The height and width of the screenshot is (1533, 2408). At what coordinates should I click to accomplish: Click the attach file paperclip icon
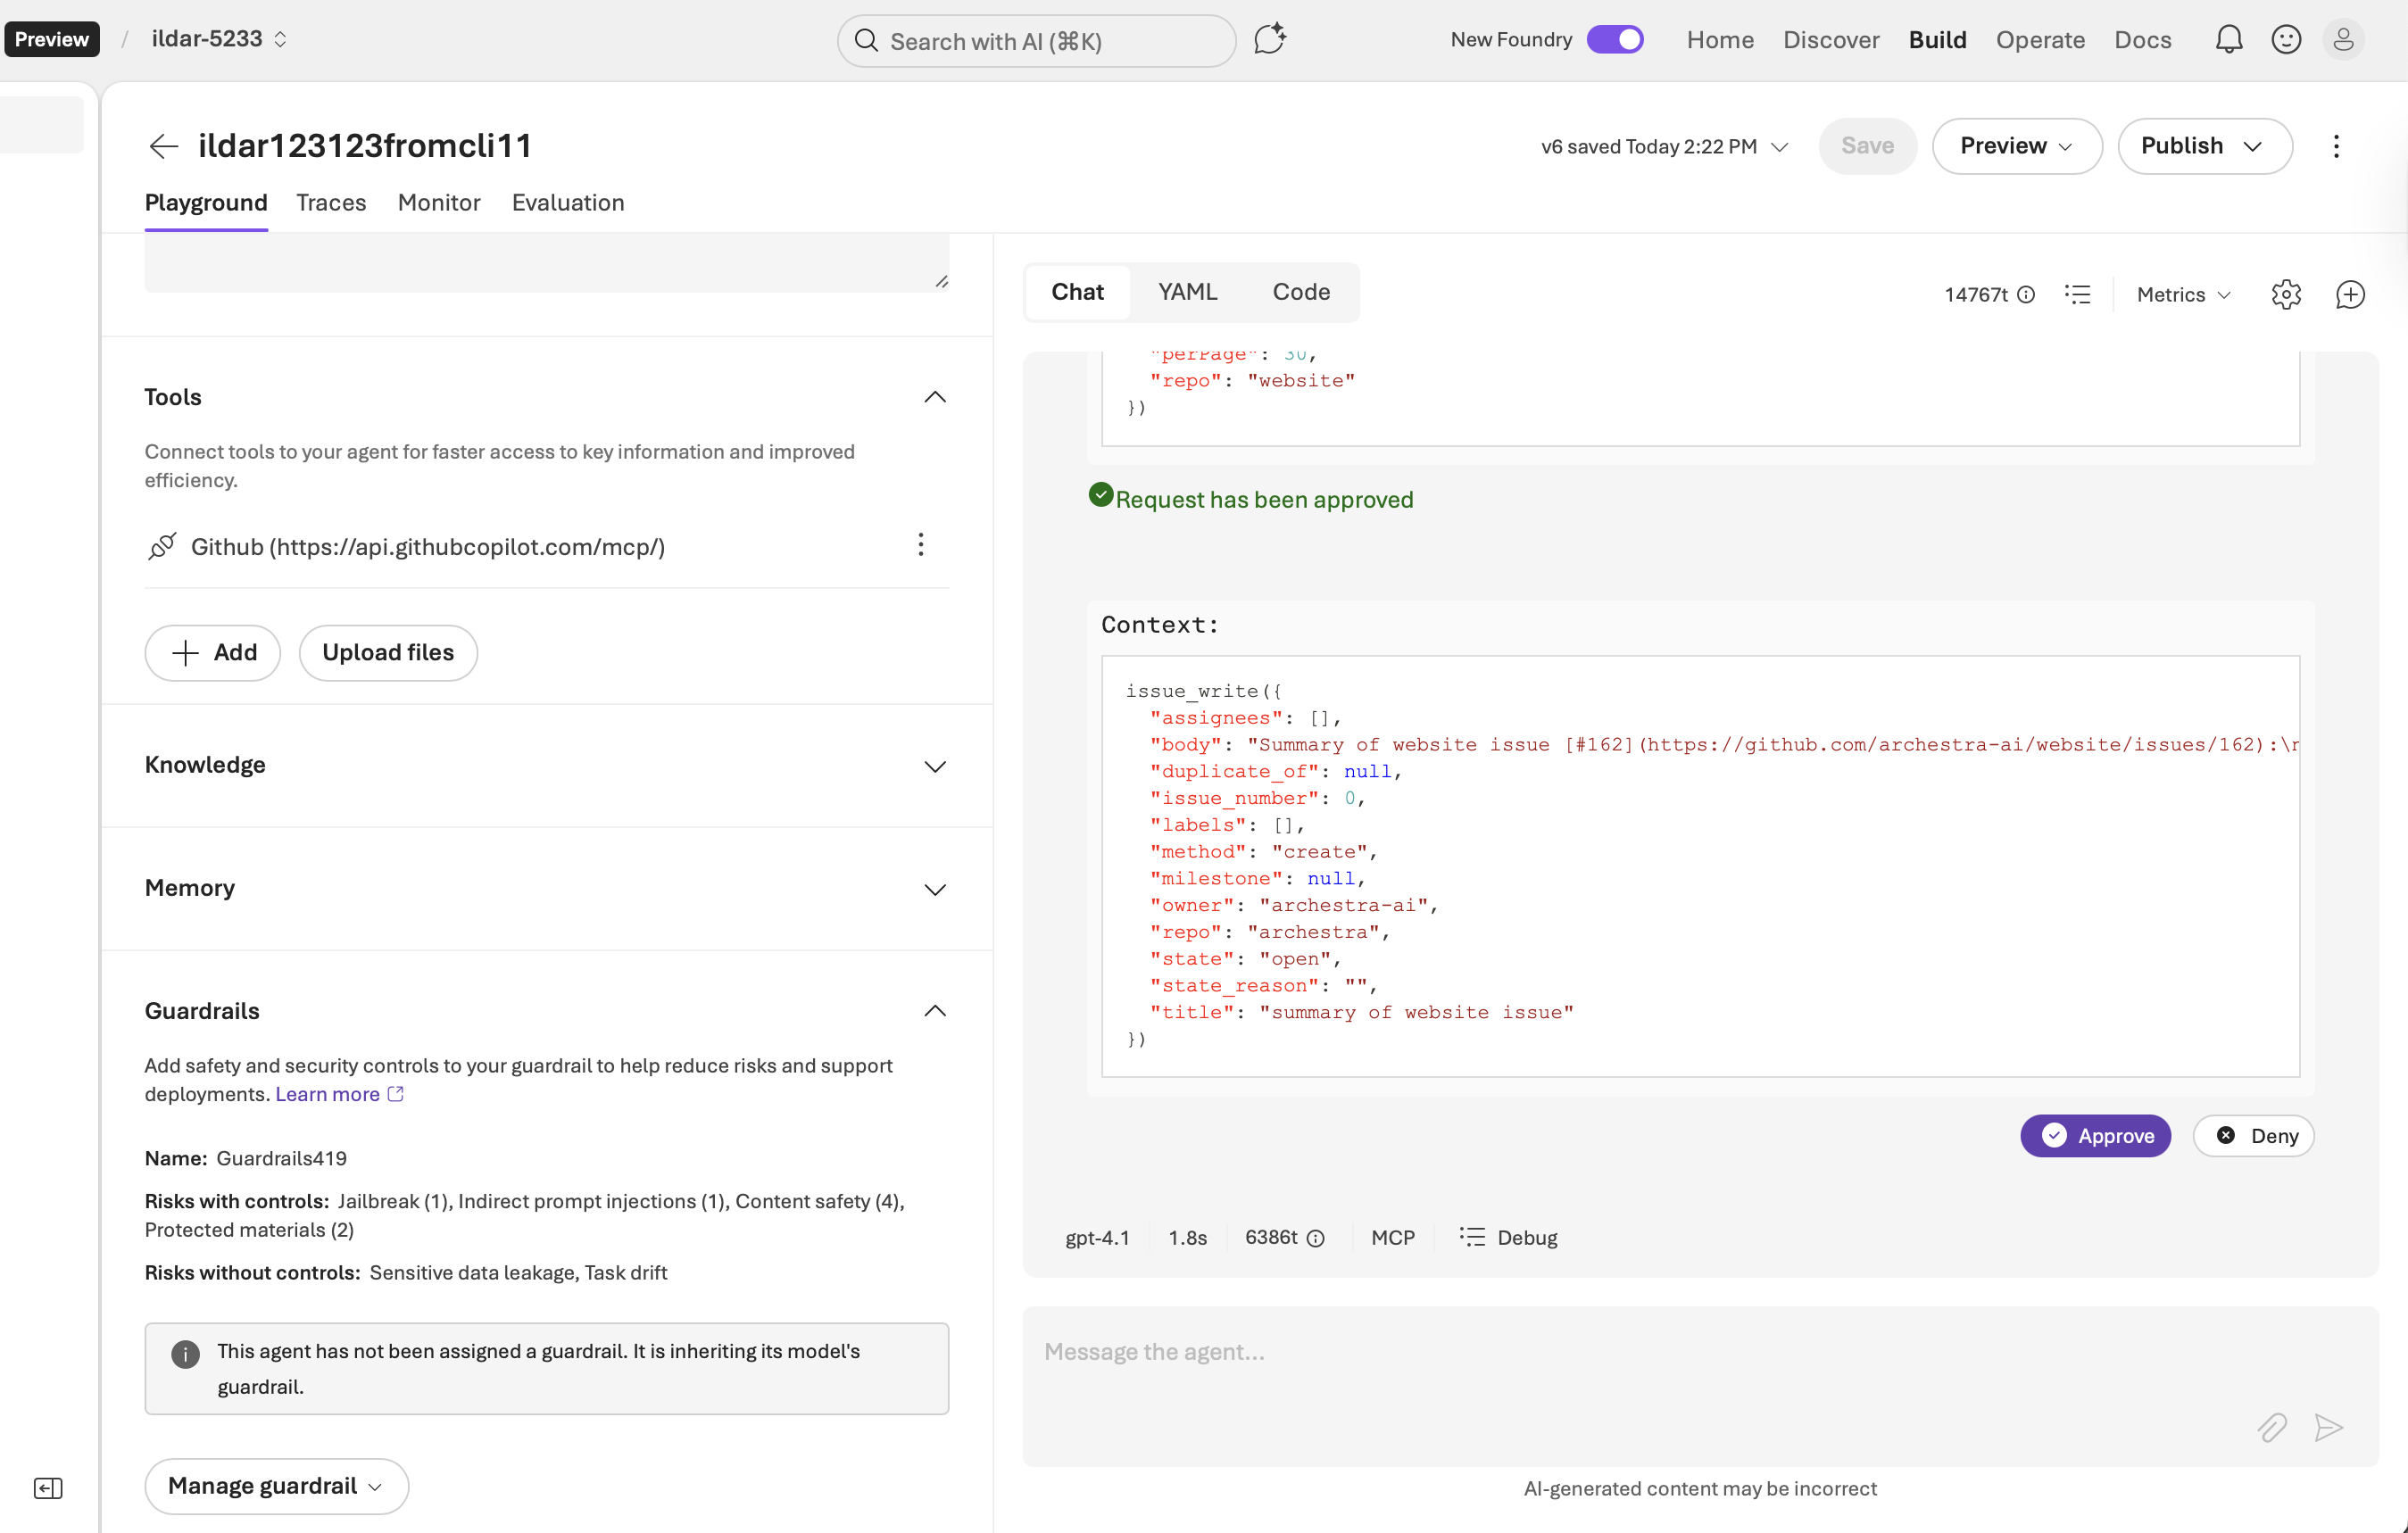(x=2271, y=1427)
